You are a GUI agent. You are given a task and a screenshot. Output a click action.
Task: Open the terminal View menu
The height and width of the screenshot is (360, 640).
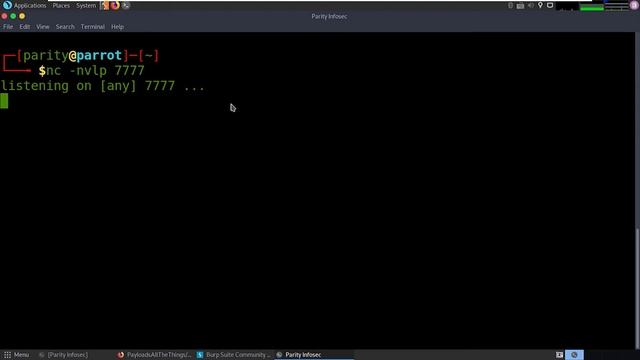(x=42, y=27)
